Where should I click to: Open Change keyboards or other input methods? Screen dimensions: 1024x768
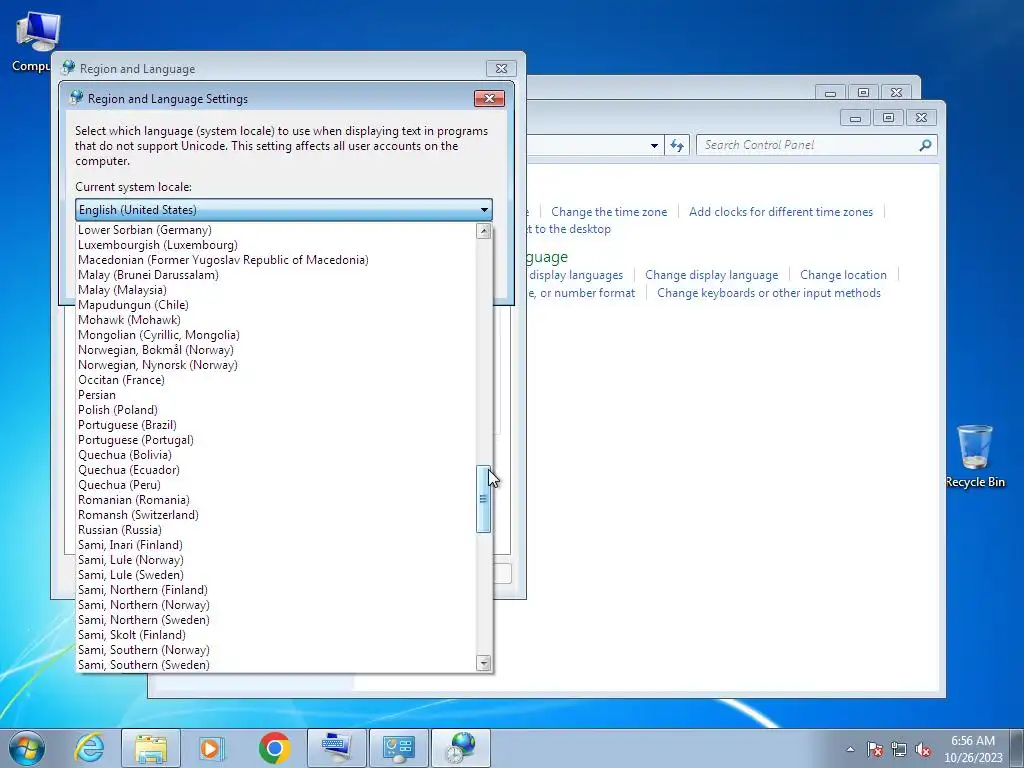pyautogui.click(x=769, y=293)
